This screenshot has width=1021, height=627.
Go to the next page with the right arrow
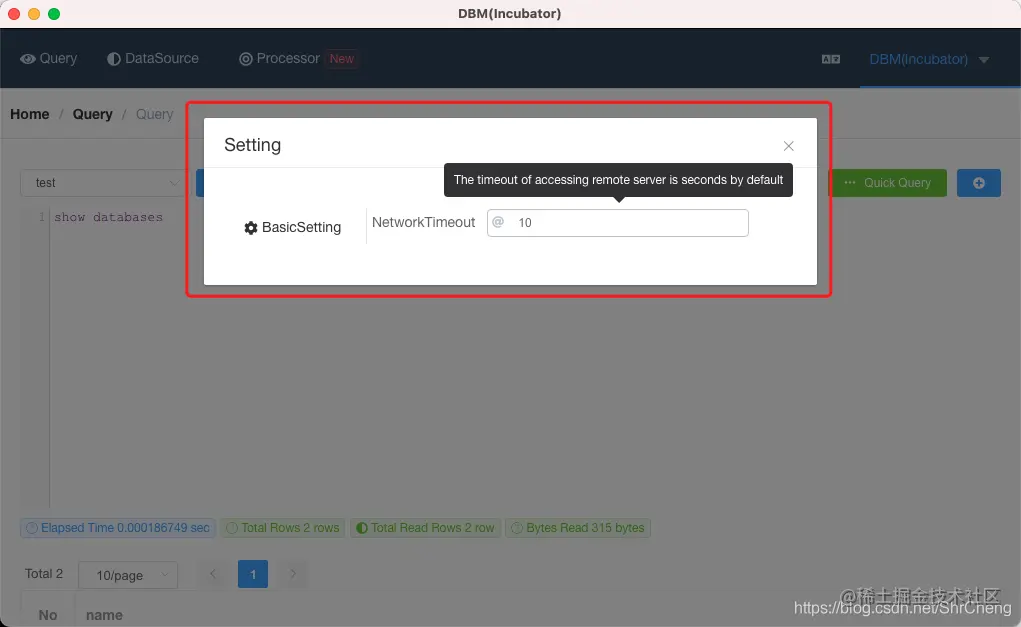(x=293, y=574)
